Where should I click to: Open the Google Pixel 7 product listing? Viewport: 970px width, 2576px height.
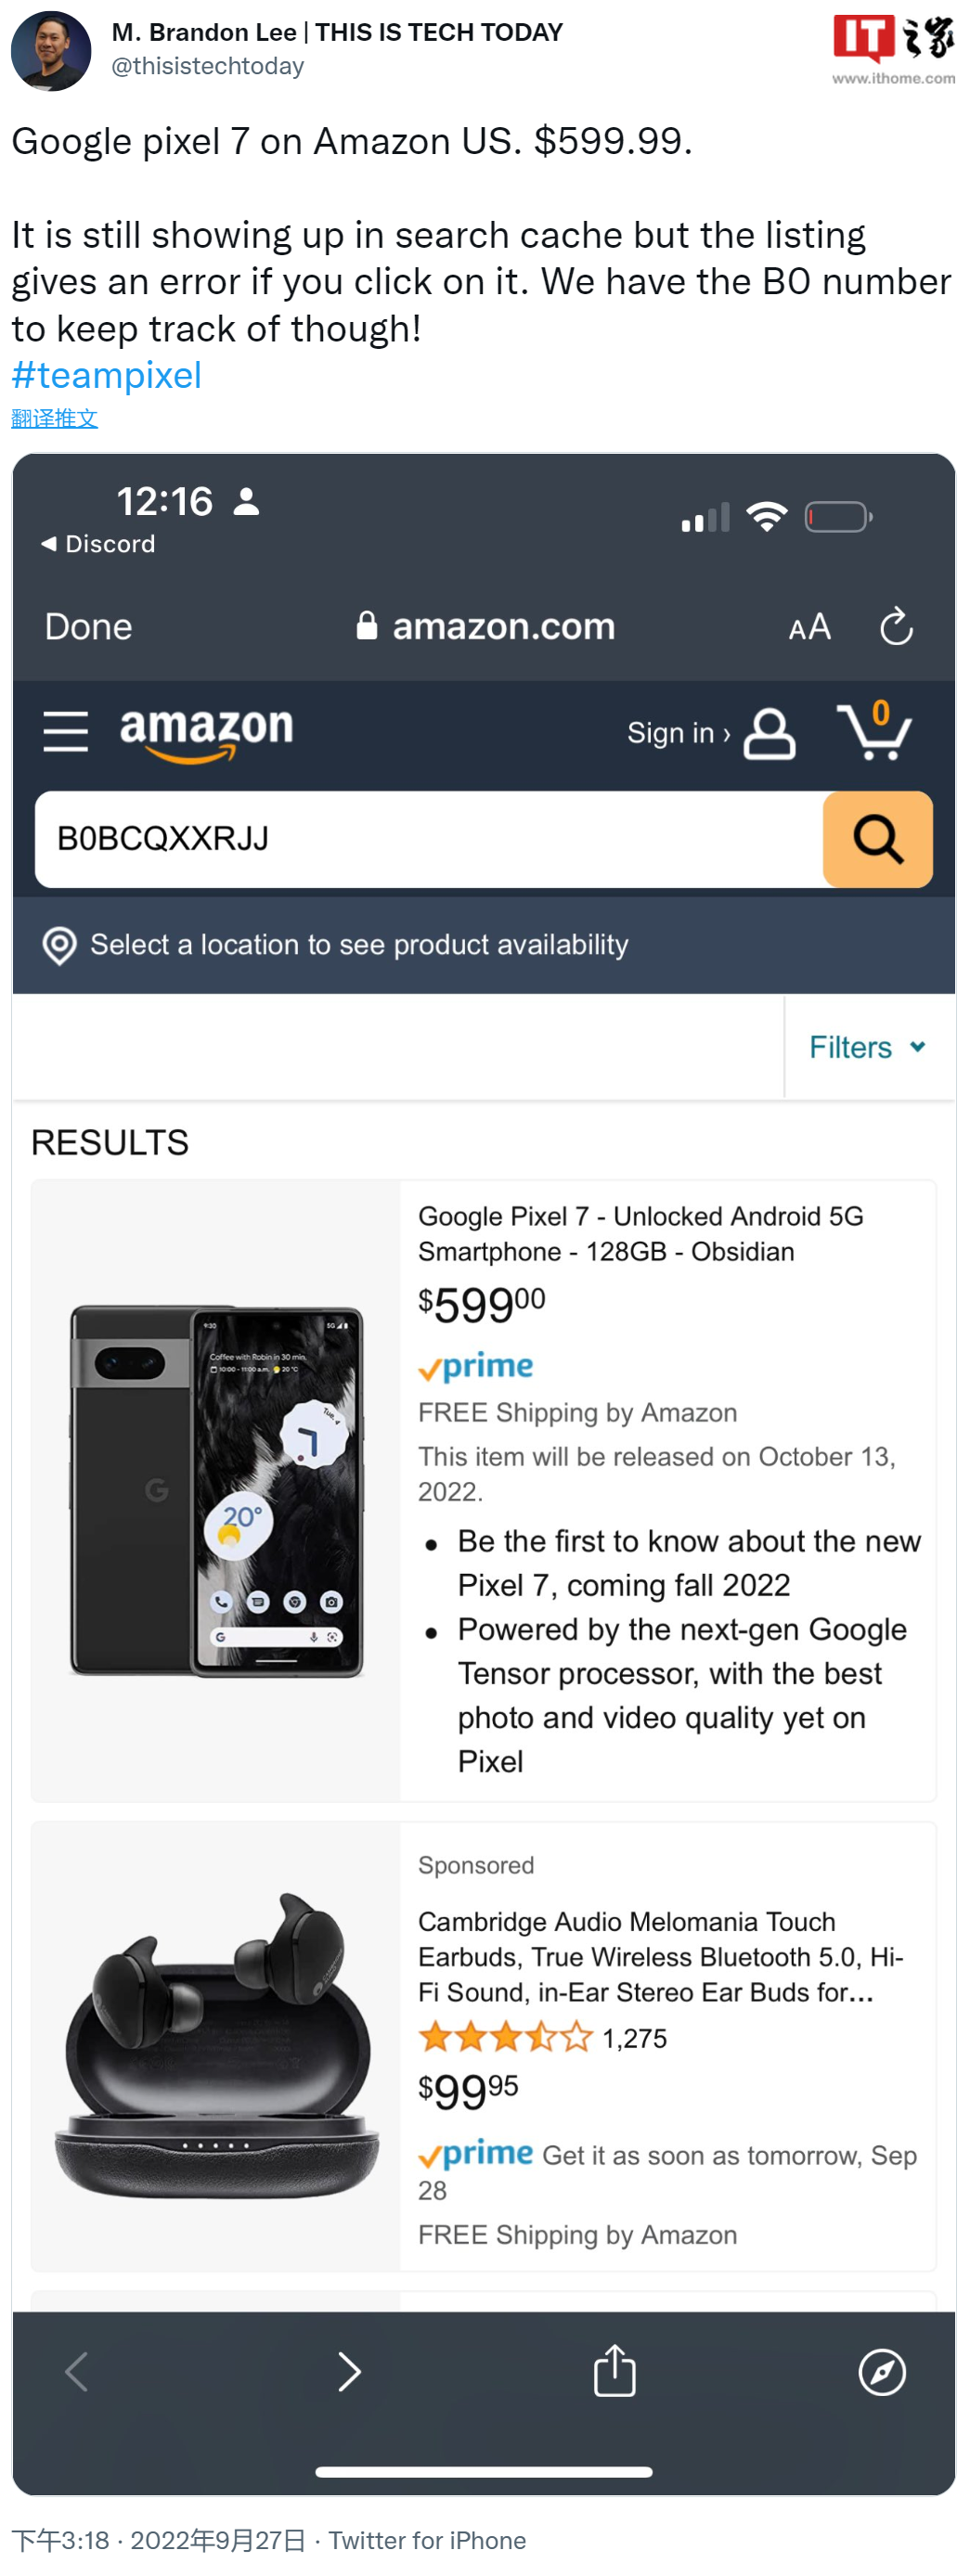point(642,1234)
